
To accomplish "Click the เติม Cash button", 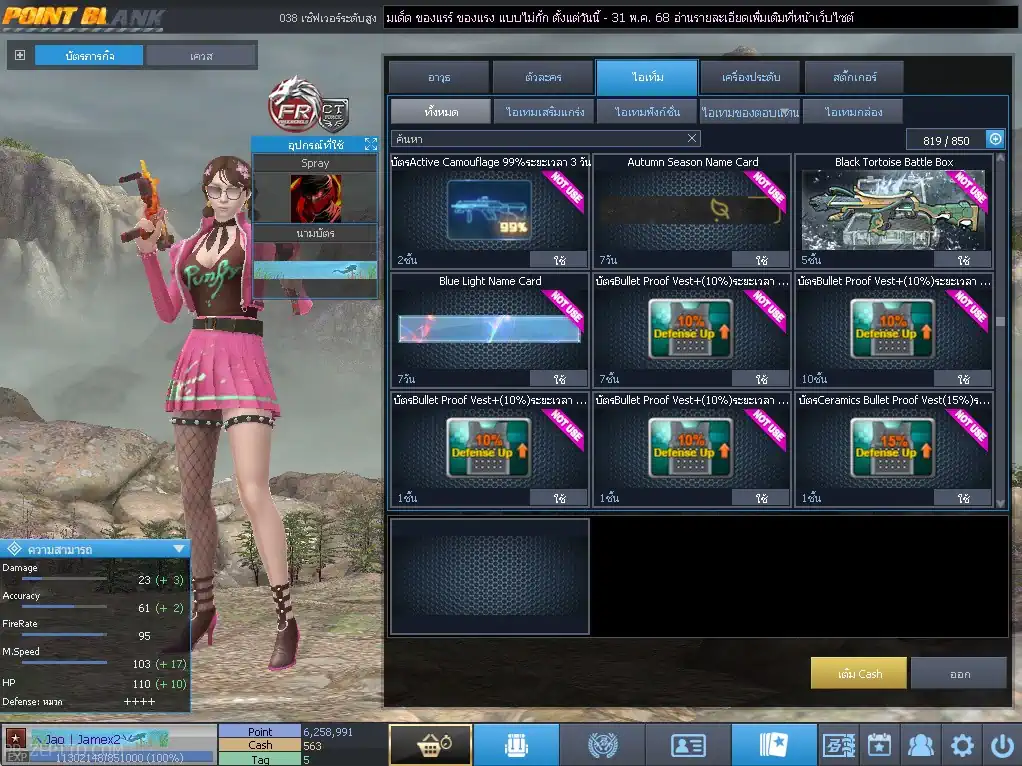I will point(858,673).
